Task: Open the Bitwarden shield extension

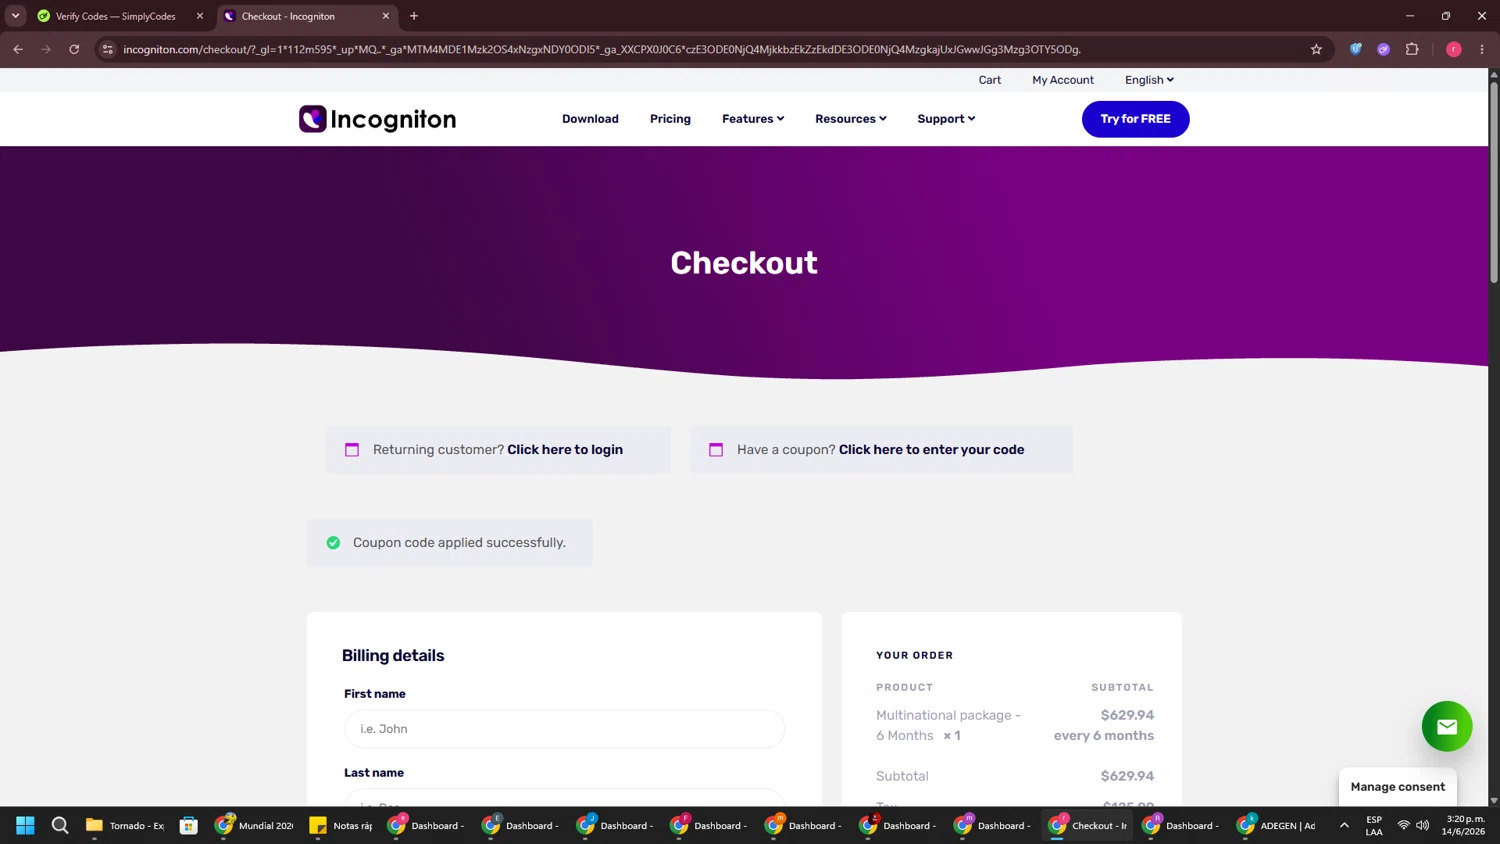Action: 1356,49
